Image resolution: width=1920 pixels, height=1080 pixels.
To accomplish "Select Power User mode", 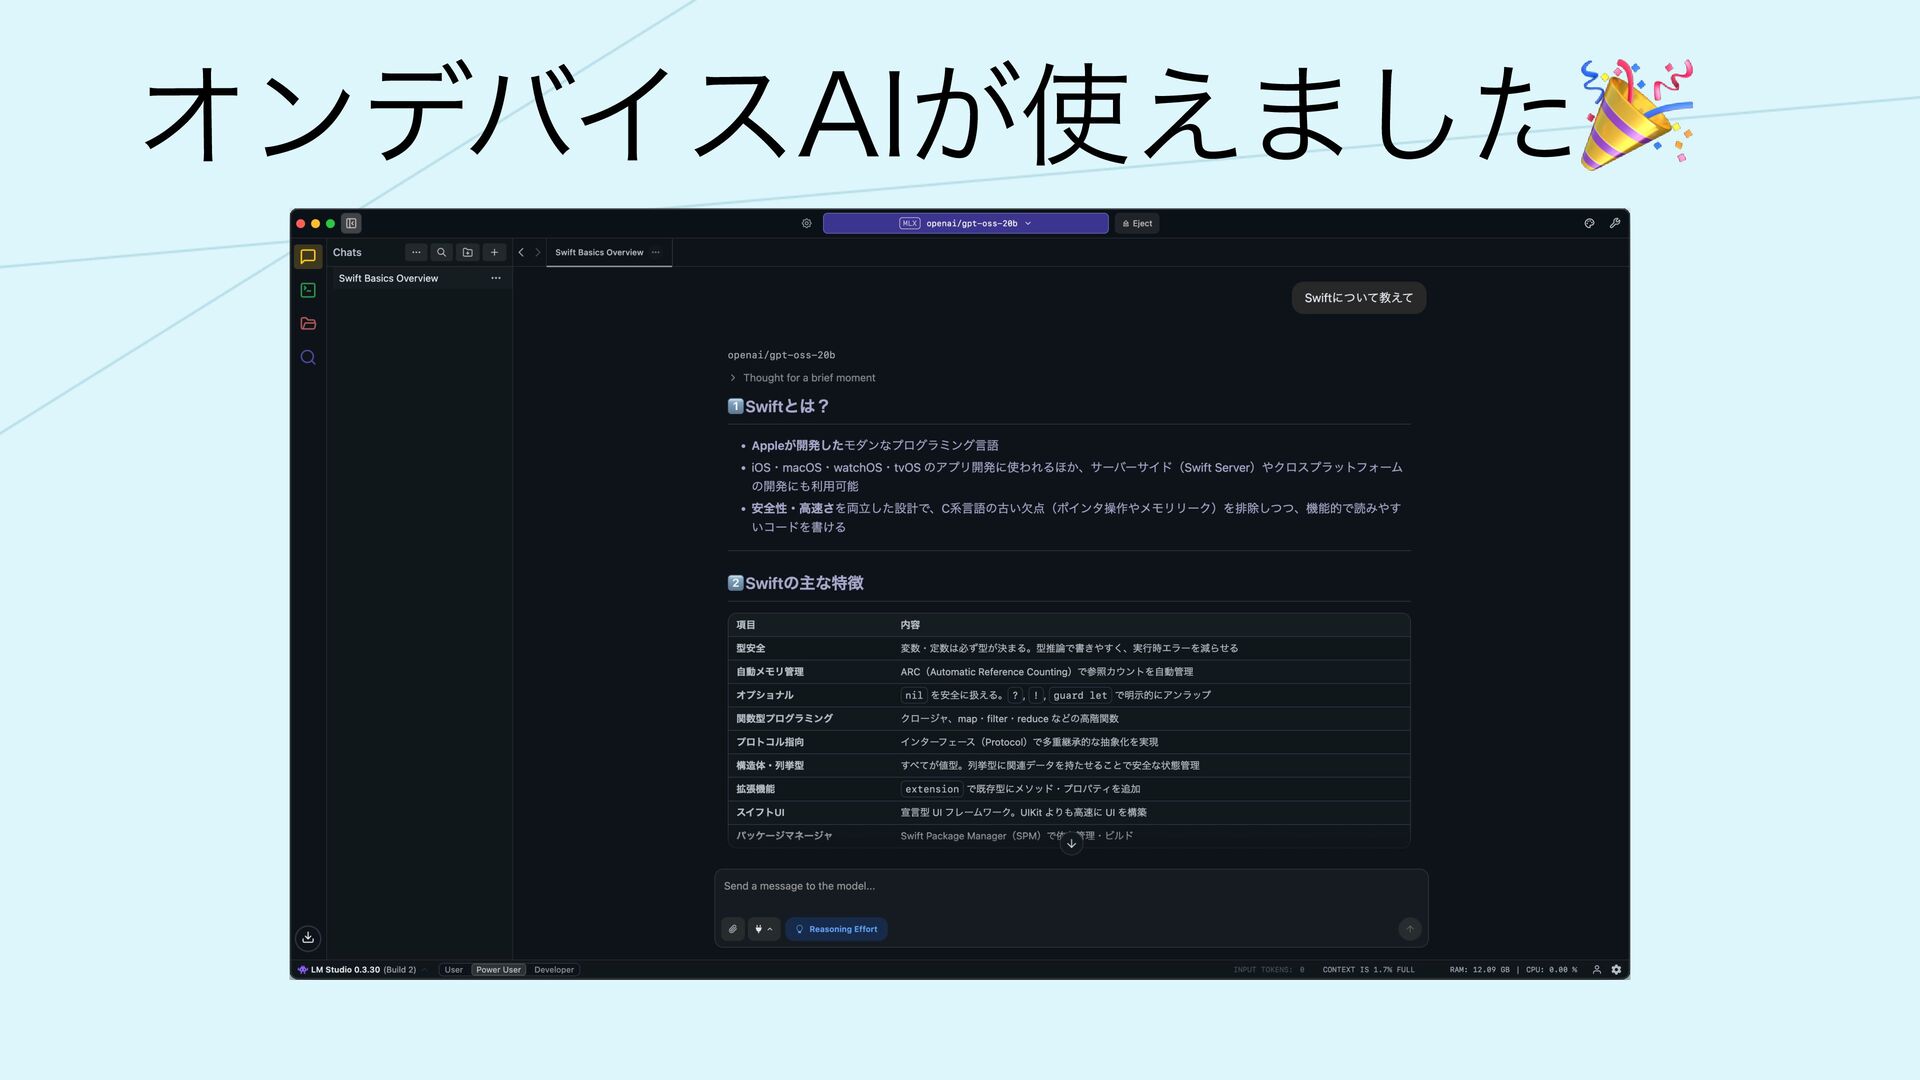I will coord(498,969).
